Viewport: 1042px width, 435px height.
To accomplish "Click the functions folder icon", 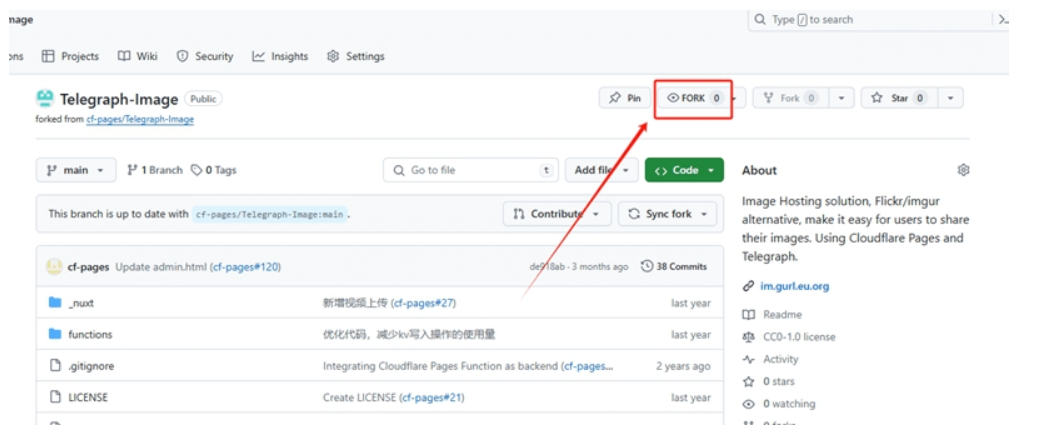I will tap(55, 334).
